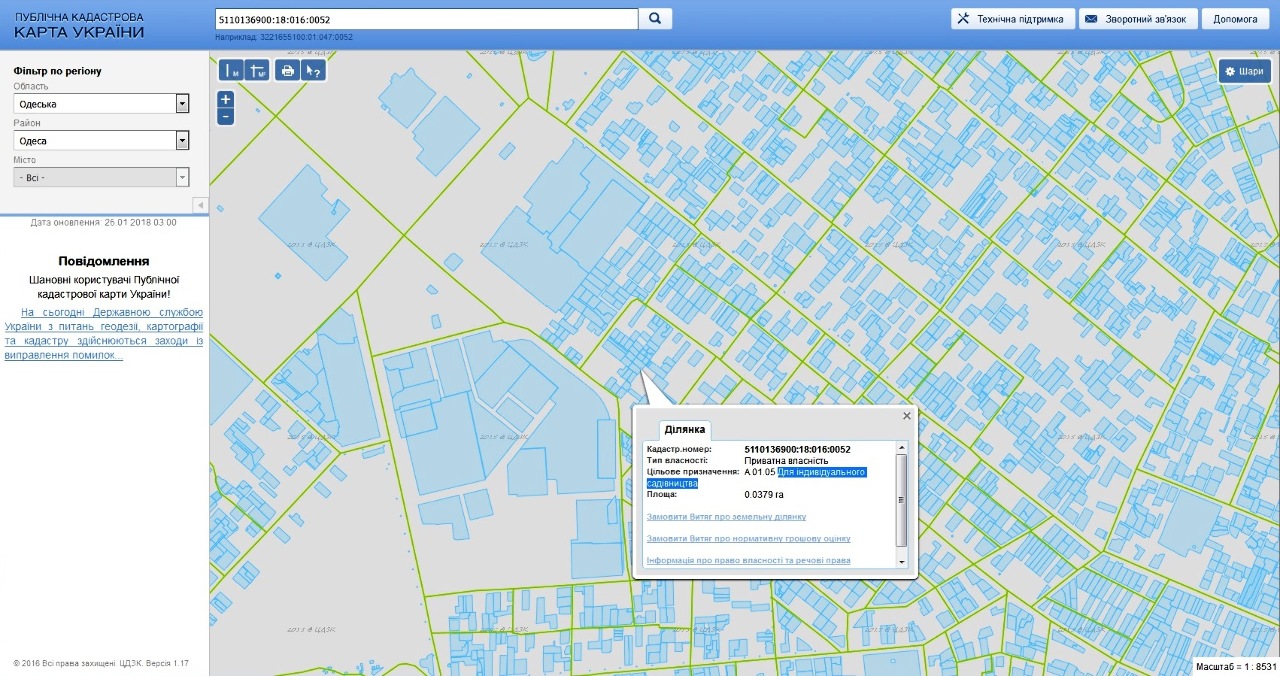This screenshot has height=676, width=1280.
Task: Order extract: Замовити Витяг про земельну ділянку
Action: click(x=726, y=517)
